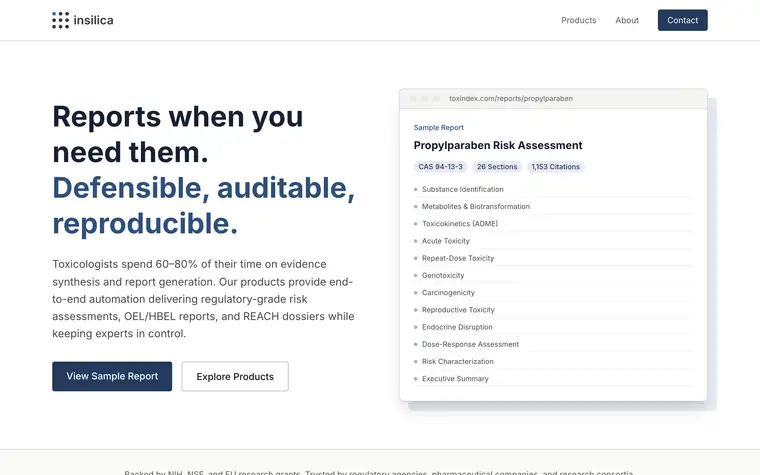Viewport: 760px width, 475px height.
Task: Click the Propylparaben Risk Assessment title
Action: [x=498, y=145]
